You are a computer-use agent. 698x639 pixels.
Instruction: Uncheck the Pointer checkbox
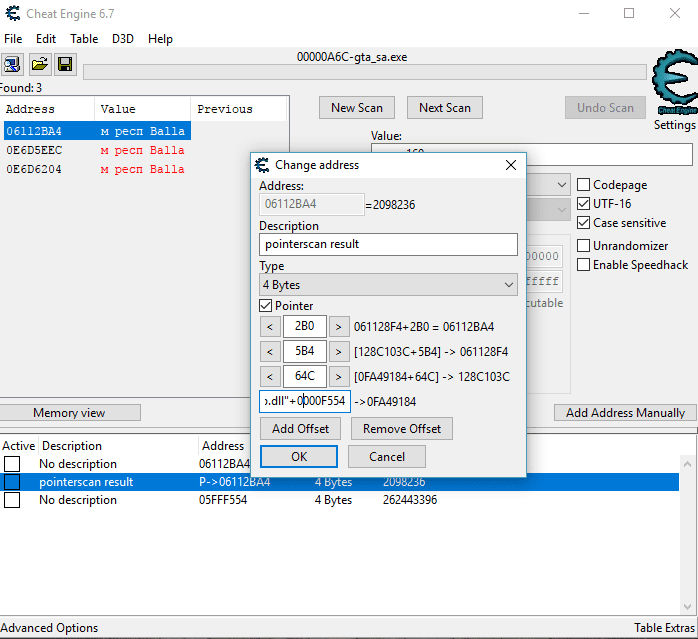[x=266, y=306]
